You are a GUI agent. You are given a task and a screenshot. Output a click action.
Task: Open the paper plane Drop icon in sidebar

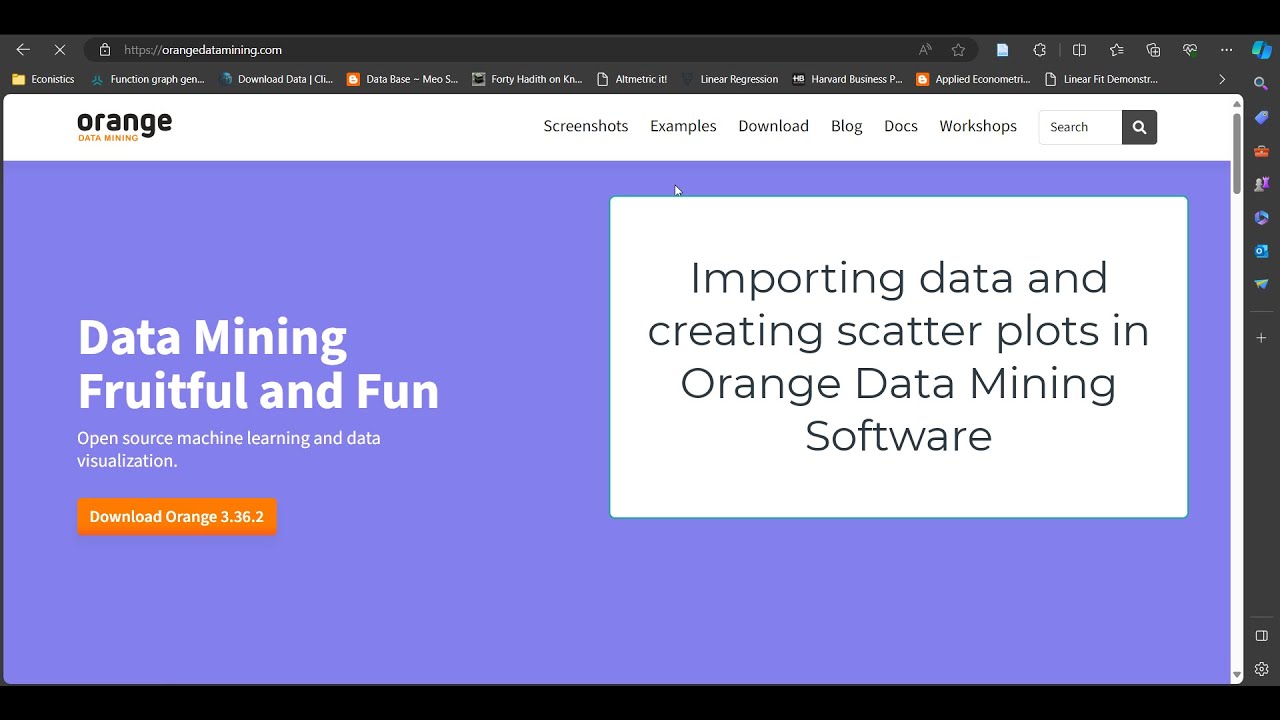tap(1261, 284)
